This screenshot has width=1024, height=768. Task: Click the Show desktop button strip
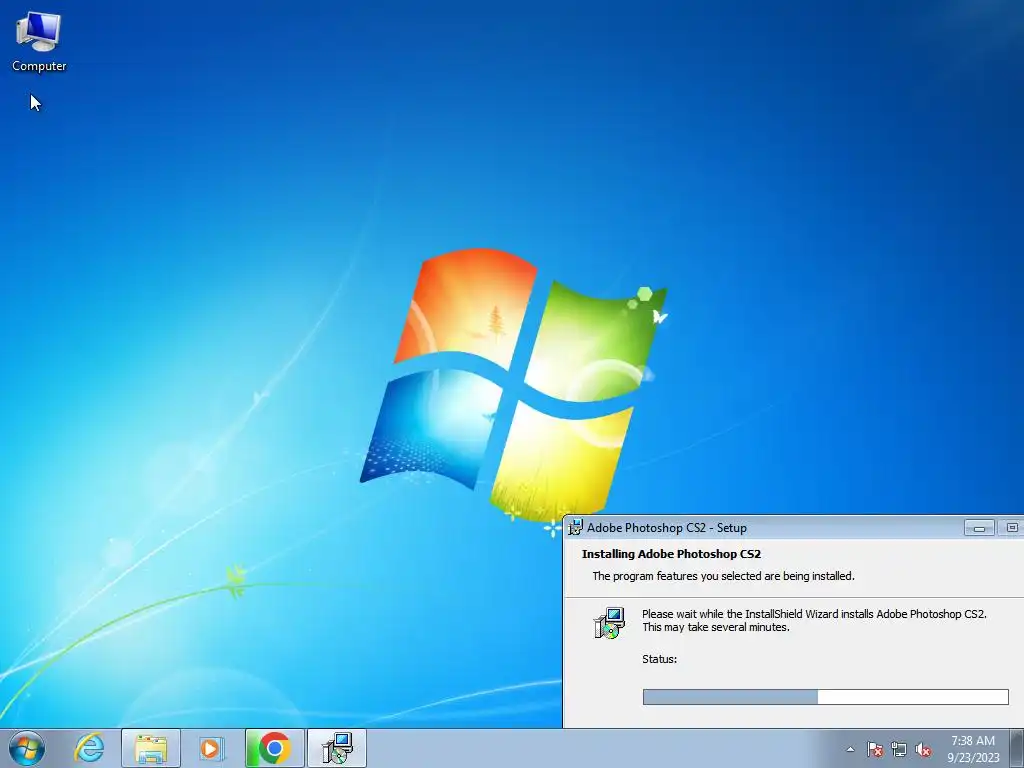[1017, 748]
